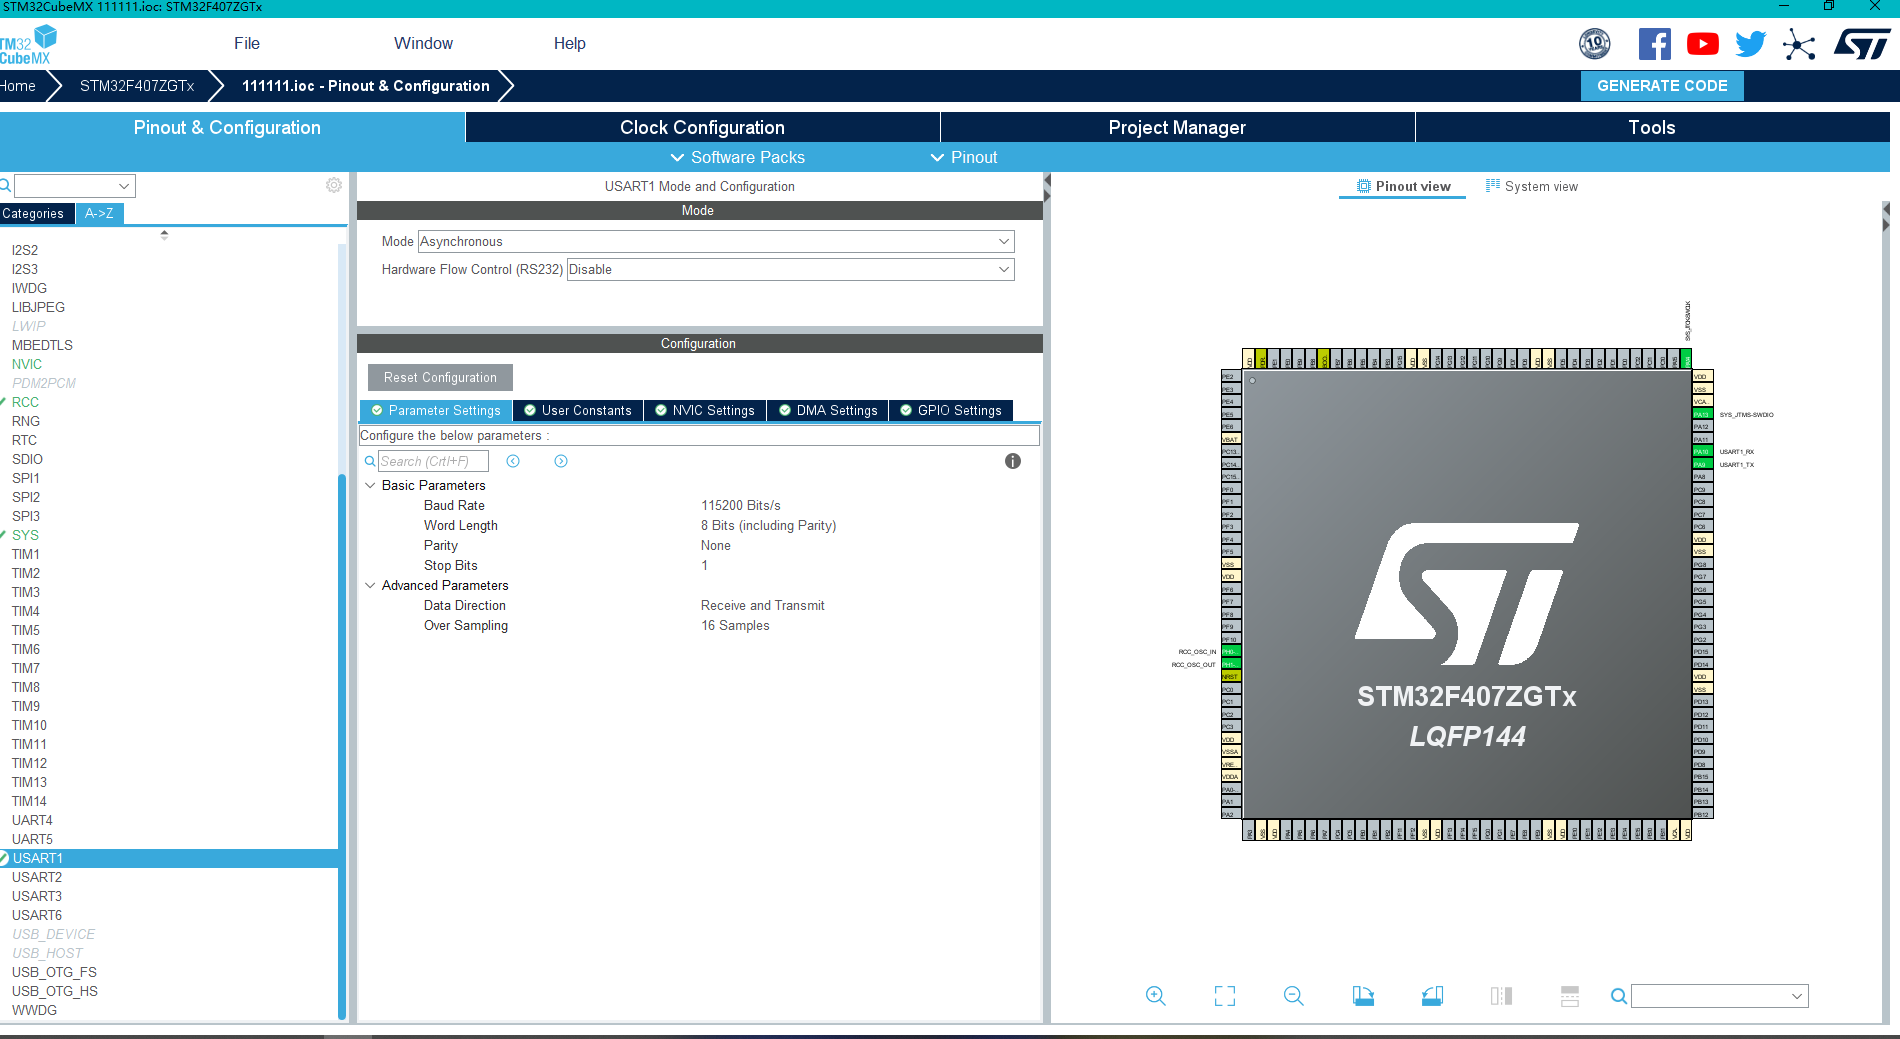Click the GENERATE CODE button
Screen dimensions: 1900x1039
(1662, 85)
